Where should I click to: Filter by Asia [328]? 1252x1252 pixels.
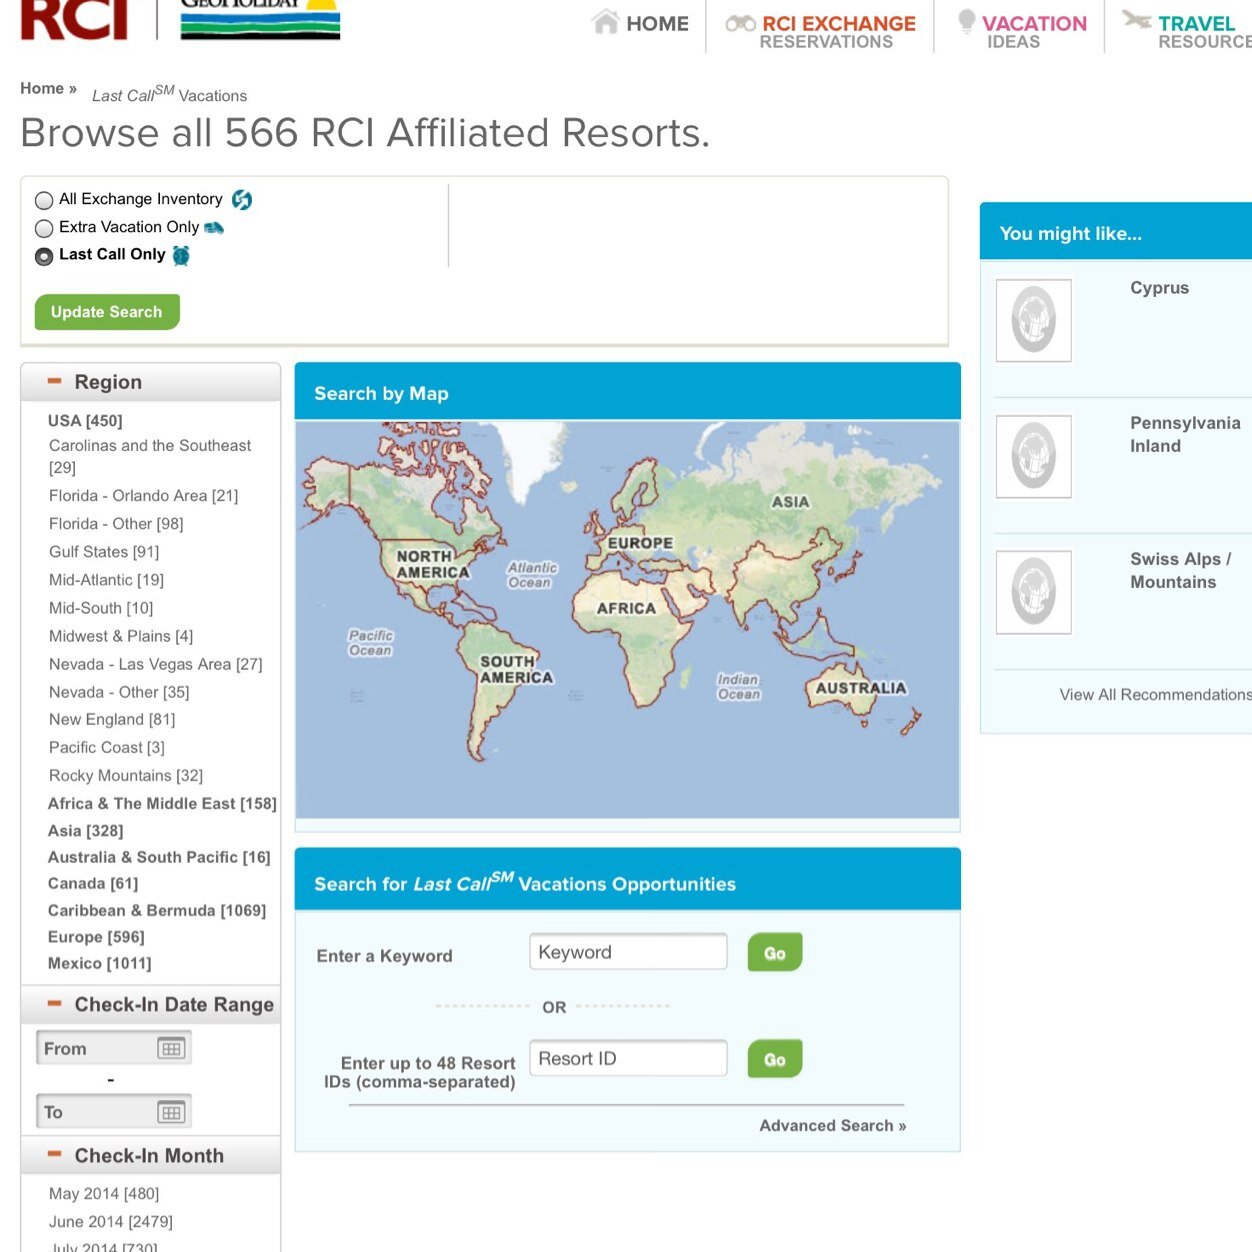pos(86,831)
